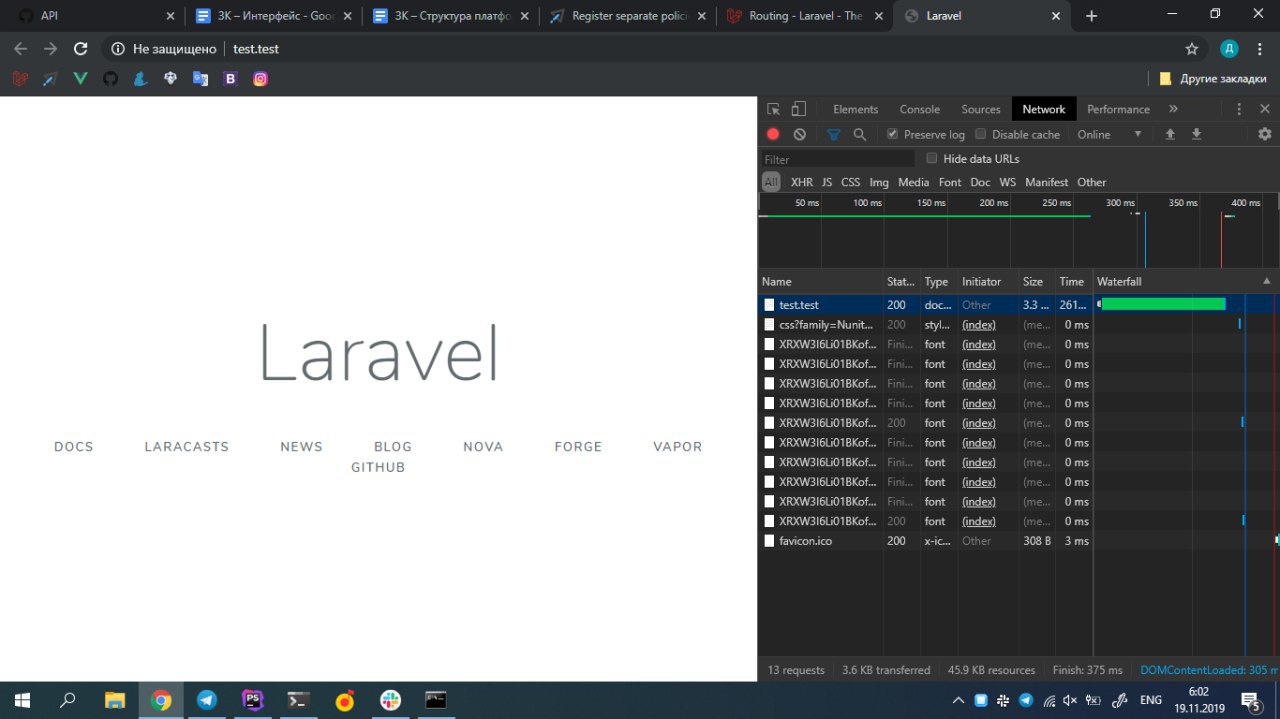Filter requests by CSS
This screenshot has width=1280, height=719.
(x=850, y=182)
